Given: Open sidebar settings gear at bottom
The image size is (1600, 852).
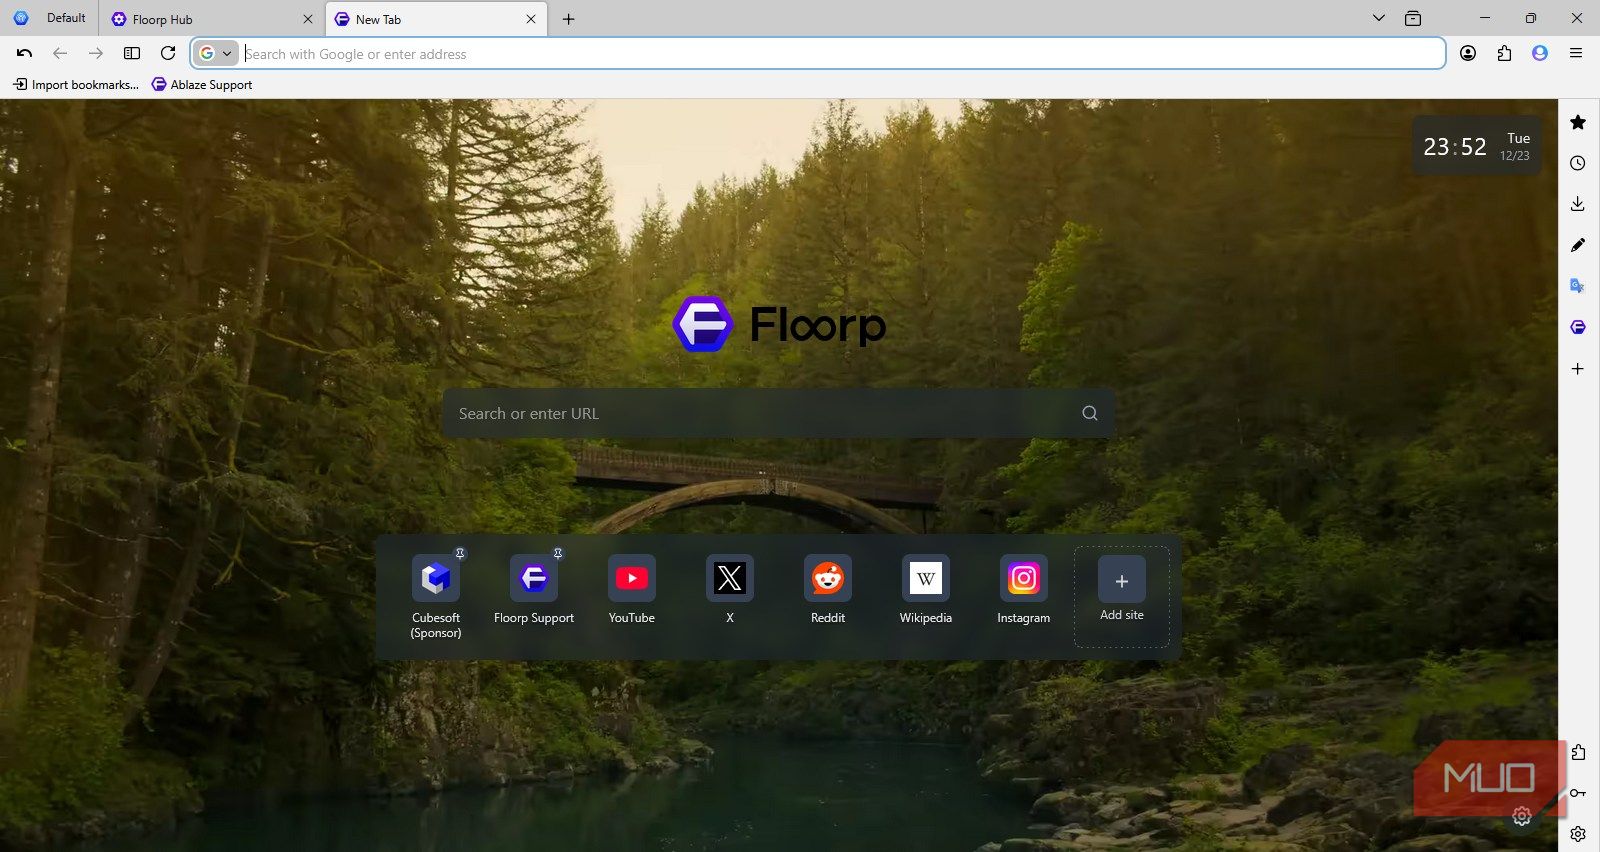Looking at the screenshot, I should click(1578, 834).
